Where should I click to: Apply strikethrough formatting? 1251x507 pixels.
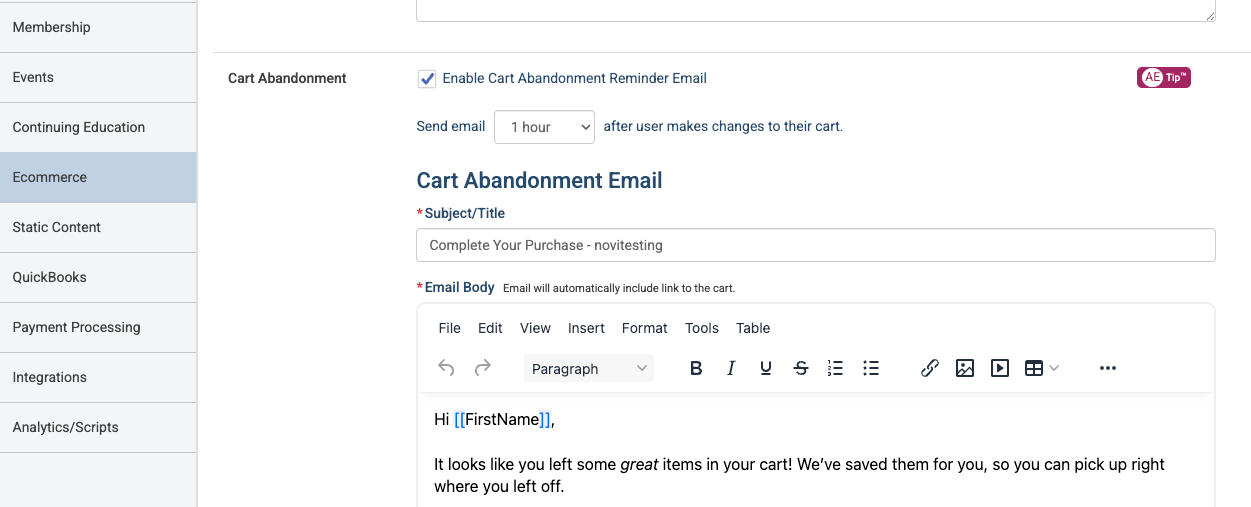[x=801, y=368]
